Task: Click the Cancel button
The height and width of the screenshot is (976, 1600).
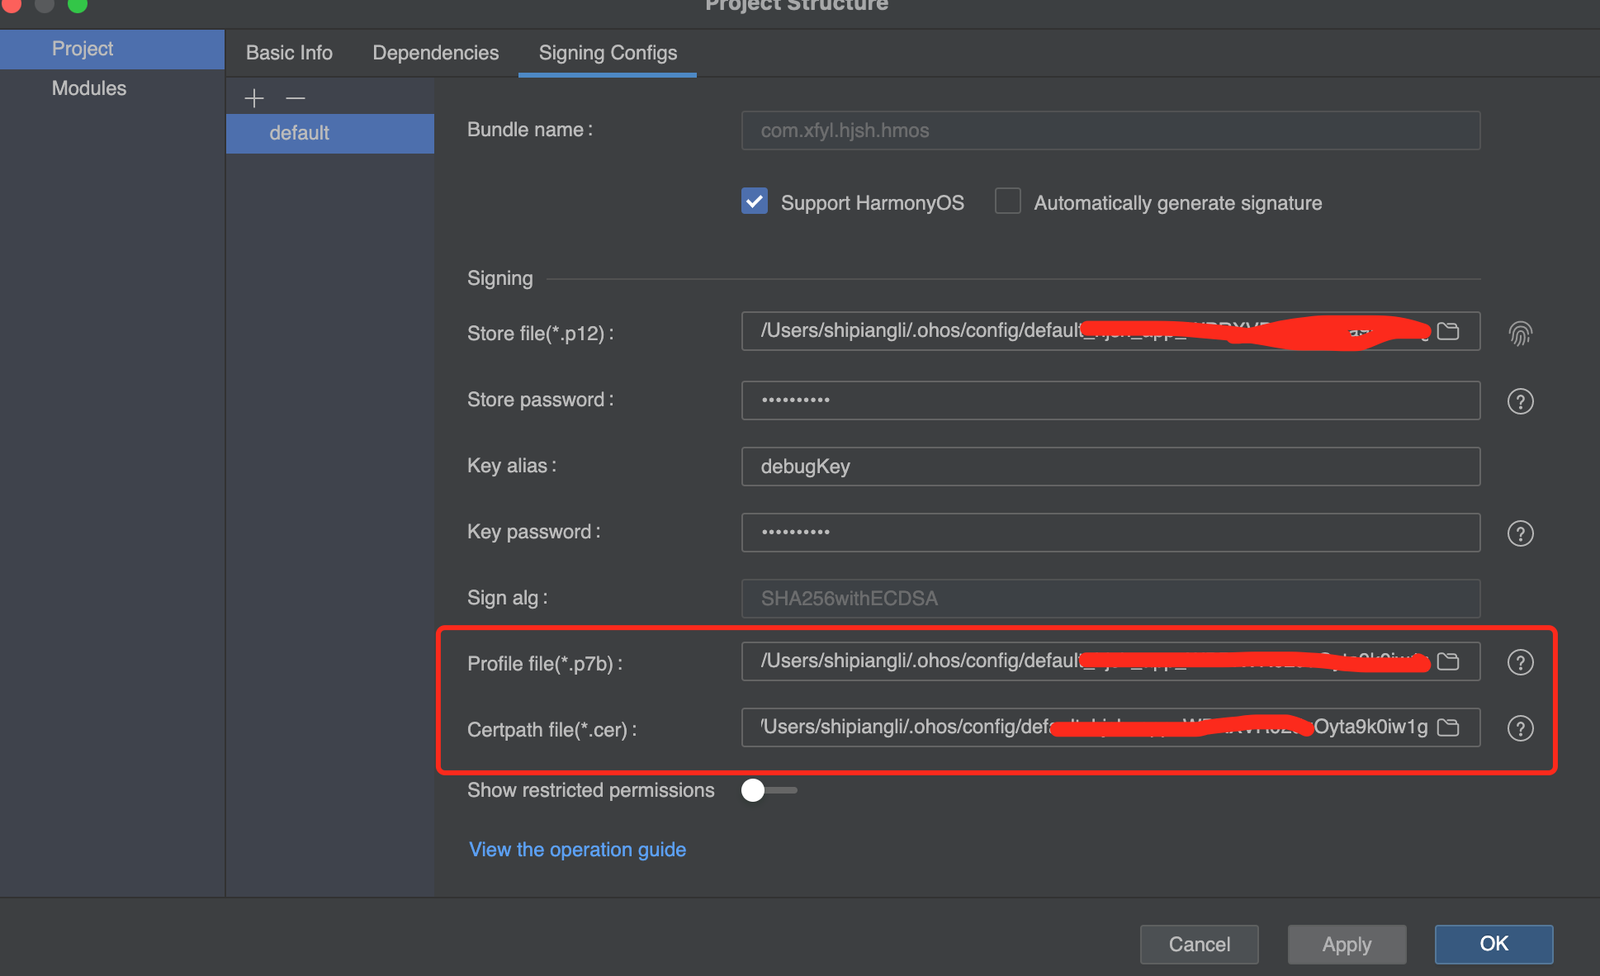Action: [x=1199, y=944]
